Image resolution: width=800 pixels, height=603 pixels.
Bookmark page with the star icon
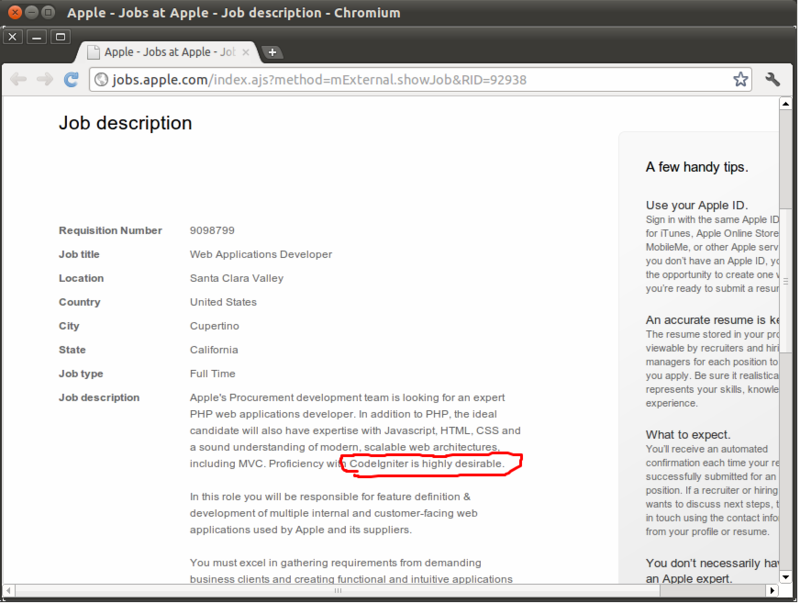(740, 79)
